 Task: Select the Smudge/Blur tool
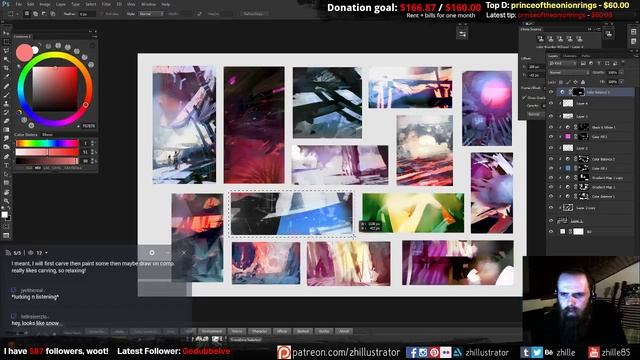point(6,139)
